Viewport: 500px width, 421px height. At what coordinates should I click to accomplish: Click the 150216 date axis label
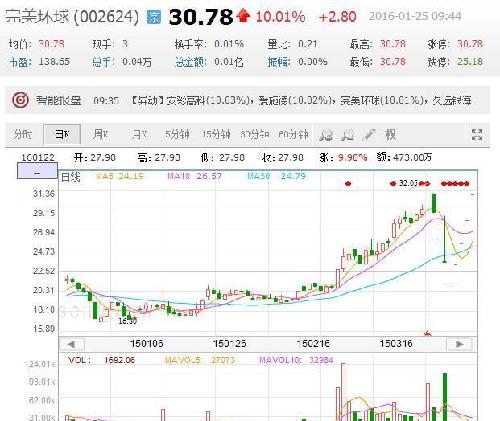coord(313,344)
